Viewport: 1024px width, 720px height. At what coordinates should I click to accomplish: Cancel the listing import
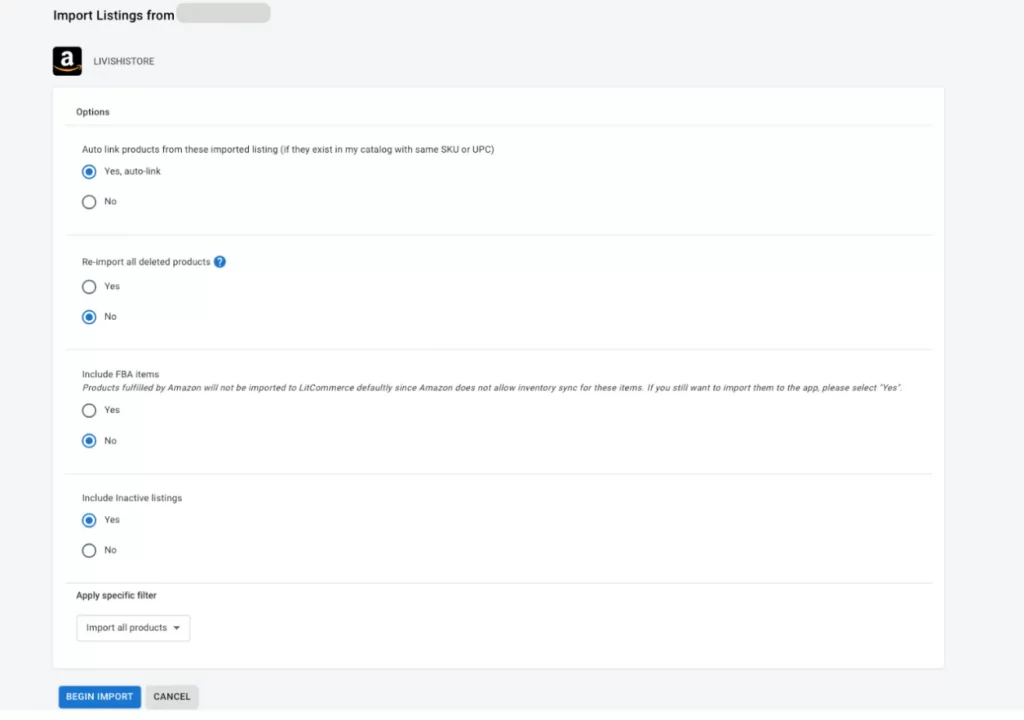(x=172, y=696)
